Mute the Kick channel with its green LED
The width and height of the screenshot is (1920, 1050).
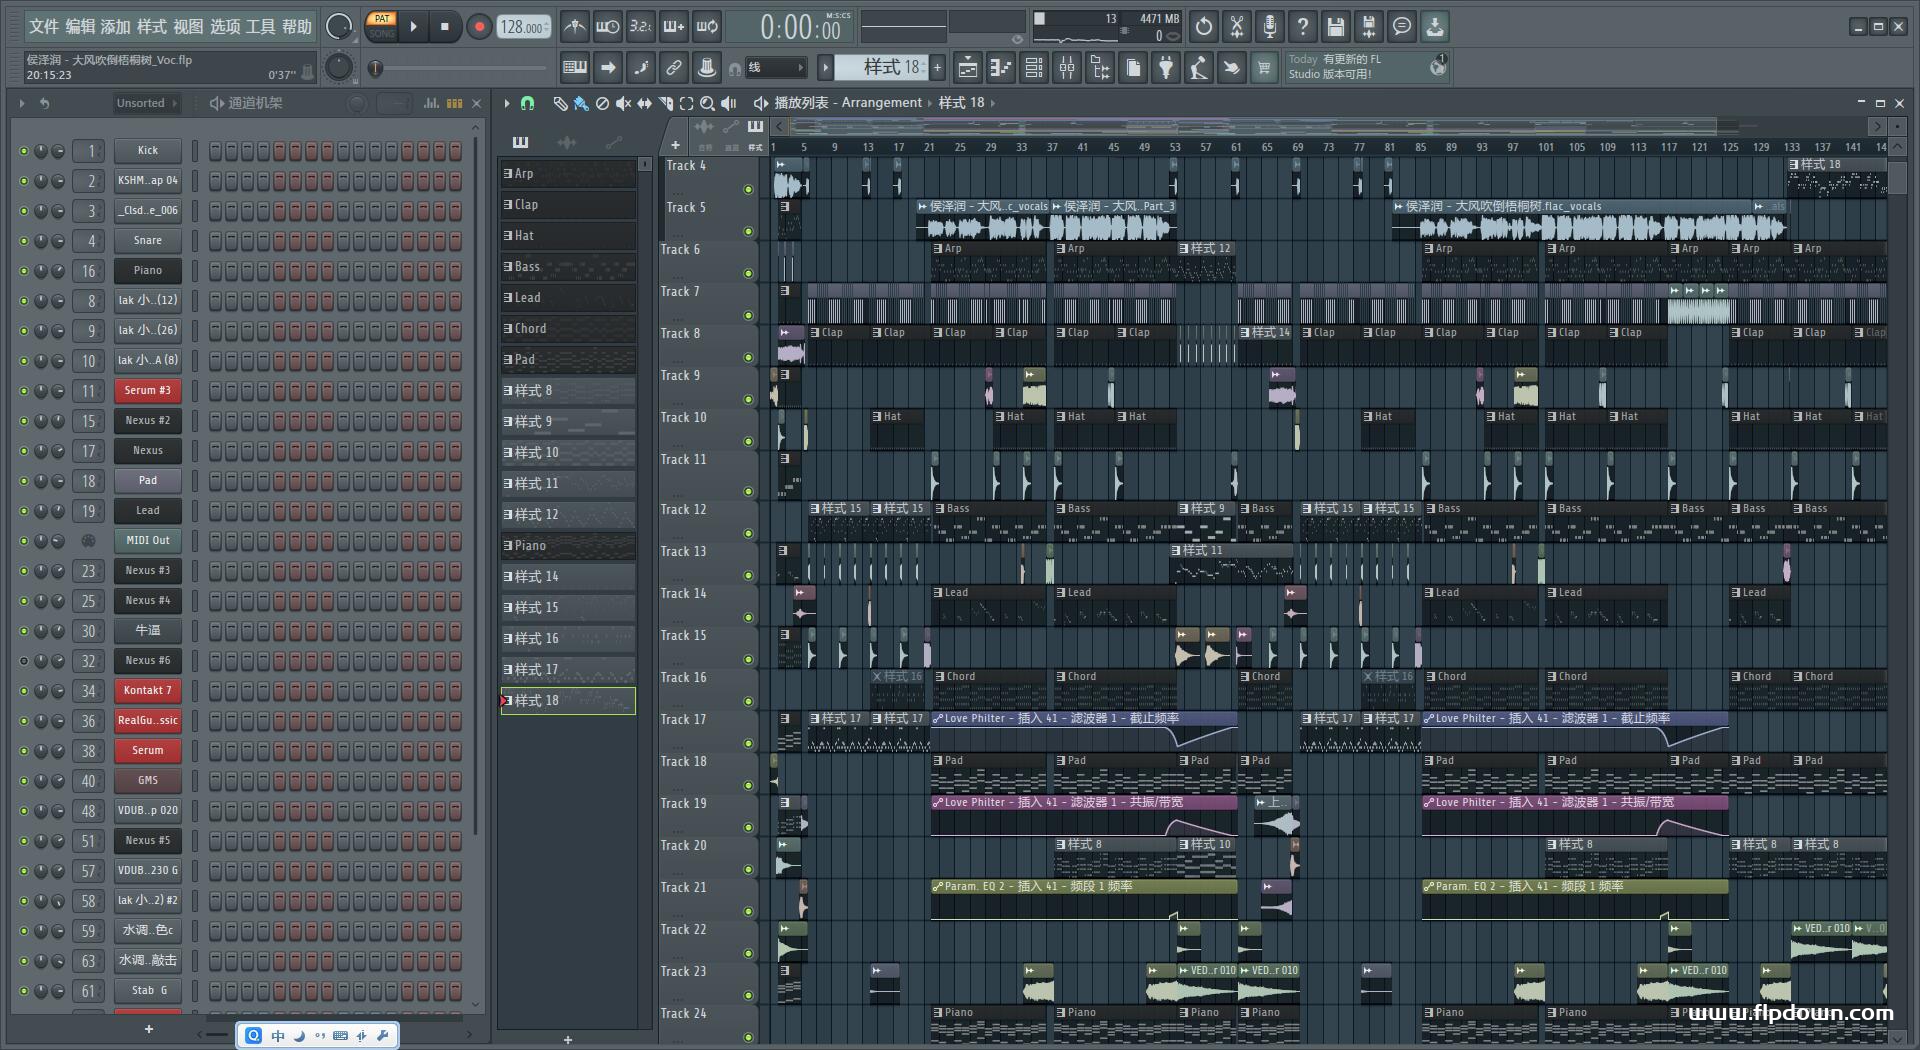tap(24, 151)
